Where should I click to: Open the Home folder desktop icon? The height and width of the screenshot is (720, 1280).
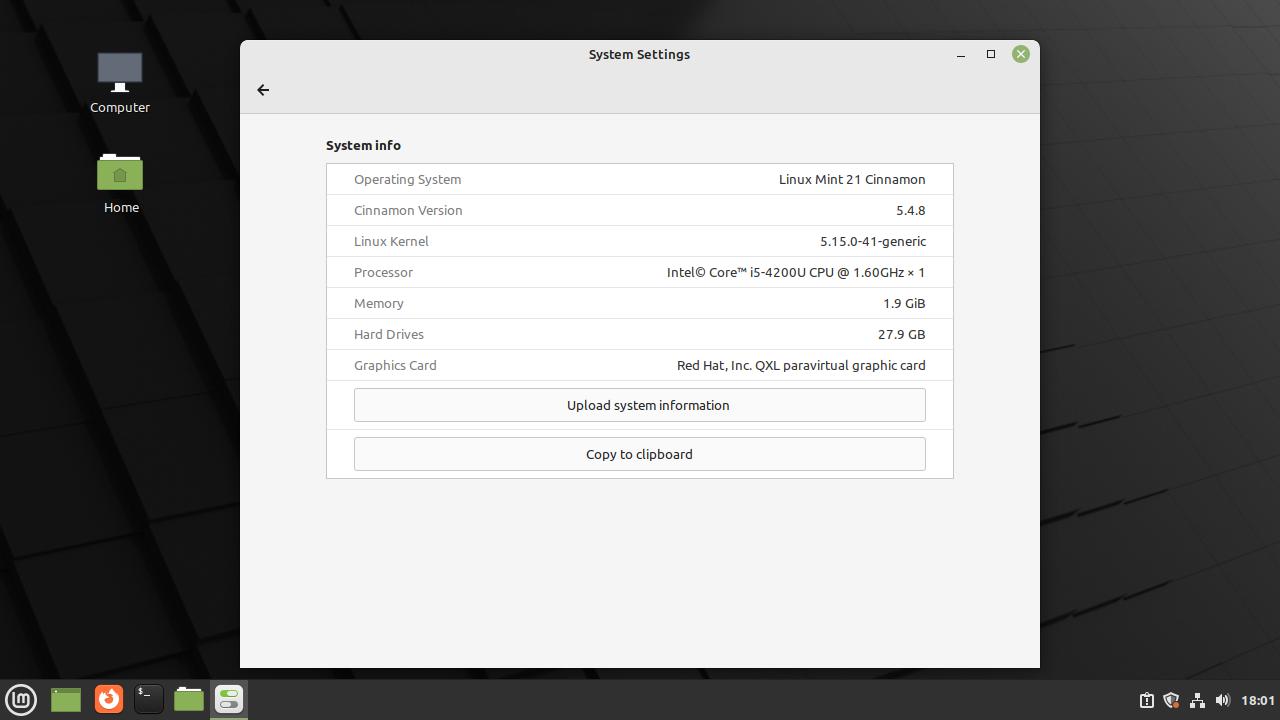click(x=120, y=183)
